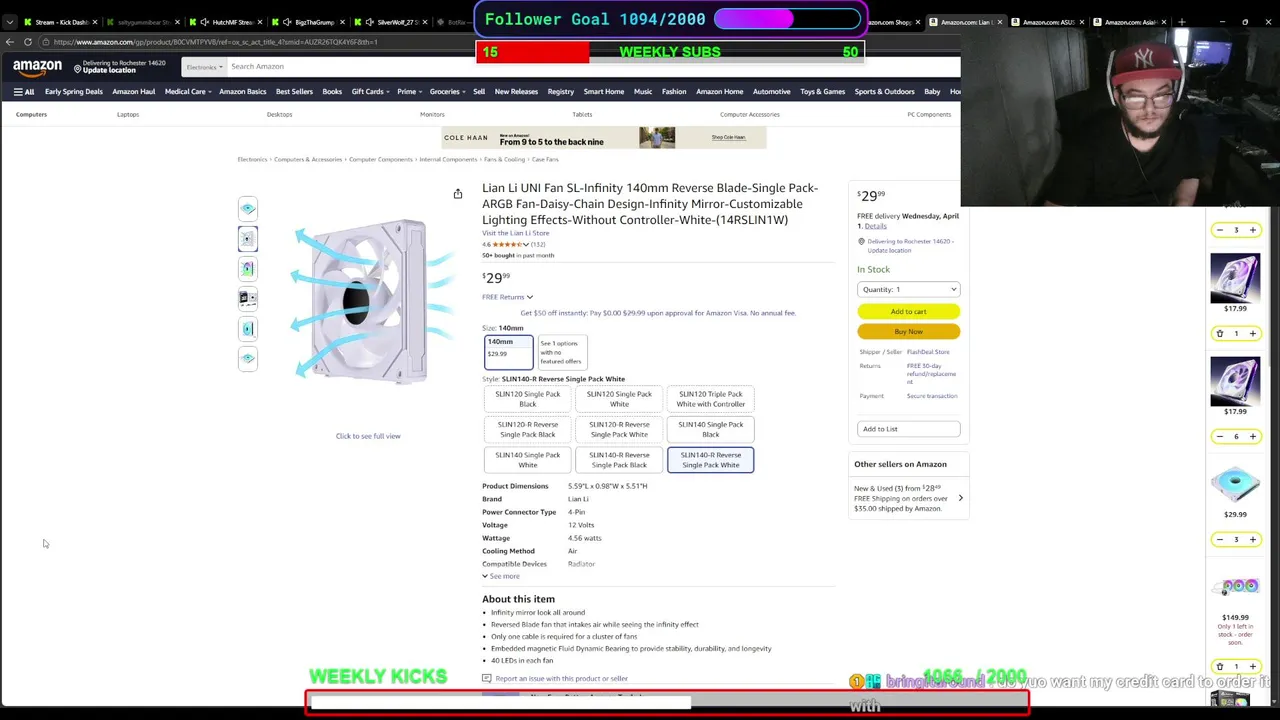
Task: Open the Medical Care dropdown menu
Action: [187, 92]
